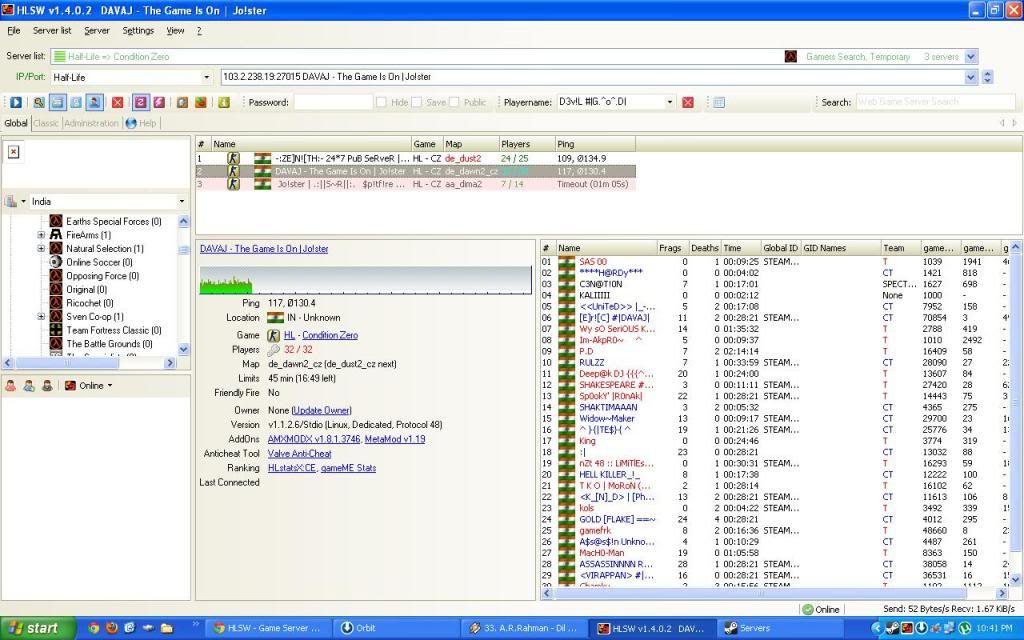This screenshot has width=1024, height=640.
Task: Click the Half-Life icon beside Gamers Search
Action: (x=791, y=57)
